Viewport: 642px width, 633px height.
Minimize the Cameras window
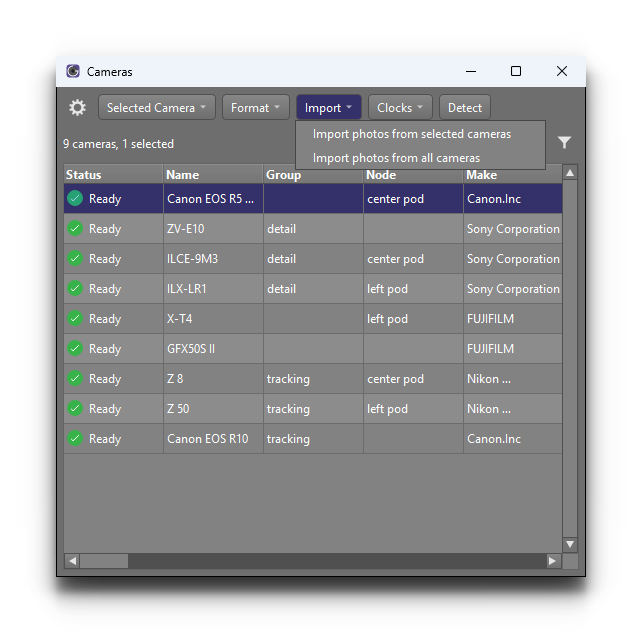[x=471, y=71]
